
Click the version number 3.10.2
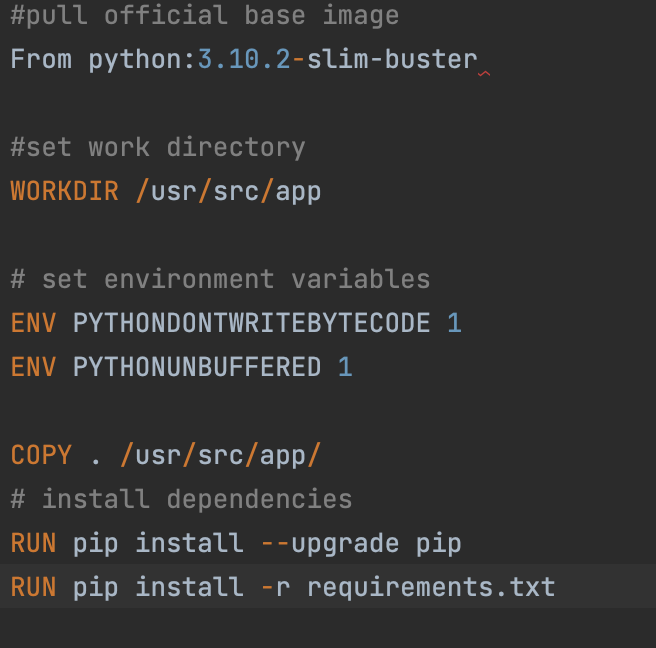(x=244, y=59)
